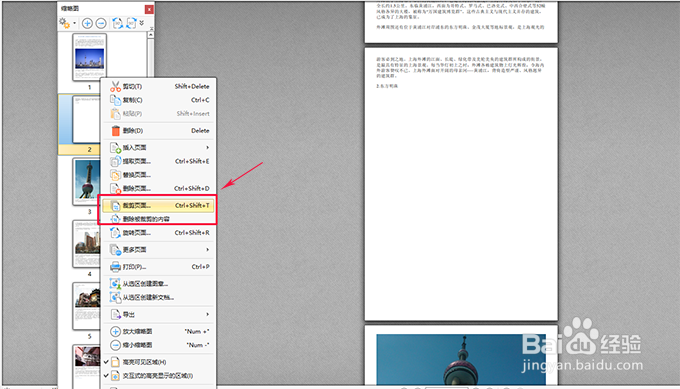Image resolution: width=680 pixels, height=389 pixels.
Task: Choose Copy (C) from context menu
Action: (159, 100)
